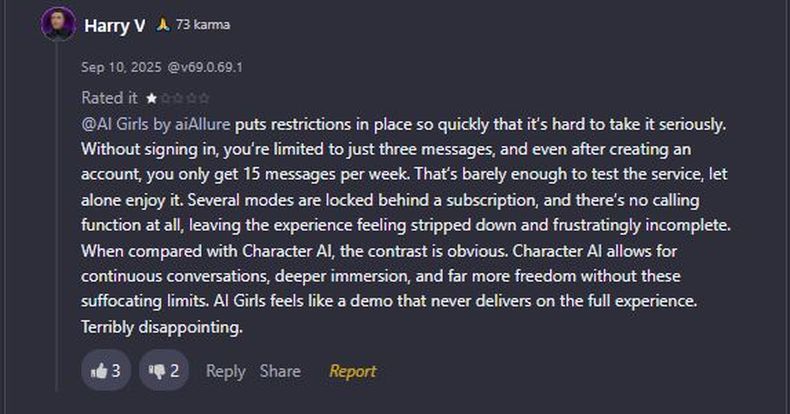The height and width of the screenshot is (414, 790).
Task: Click Harry V's profile avatar
Action: coord(58,24)
